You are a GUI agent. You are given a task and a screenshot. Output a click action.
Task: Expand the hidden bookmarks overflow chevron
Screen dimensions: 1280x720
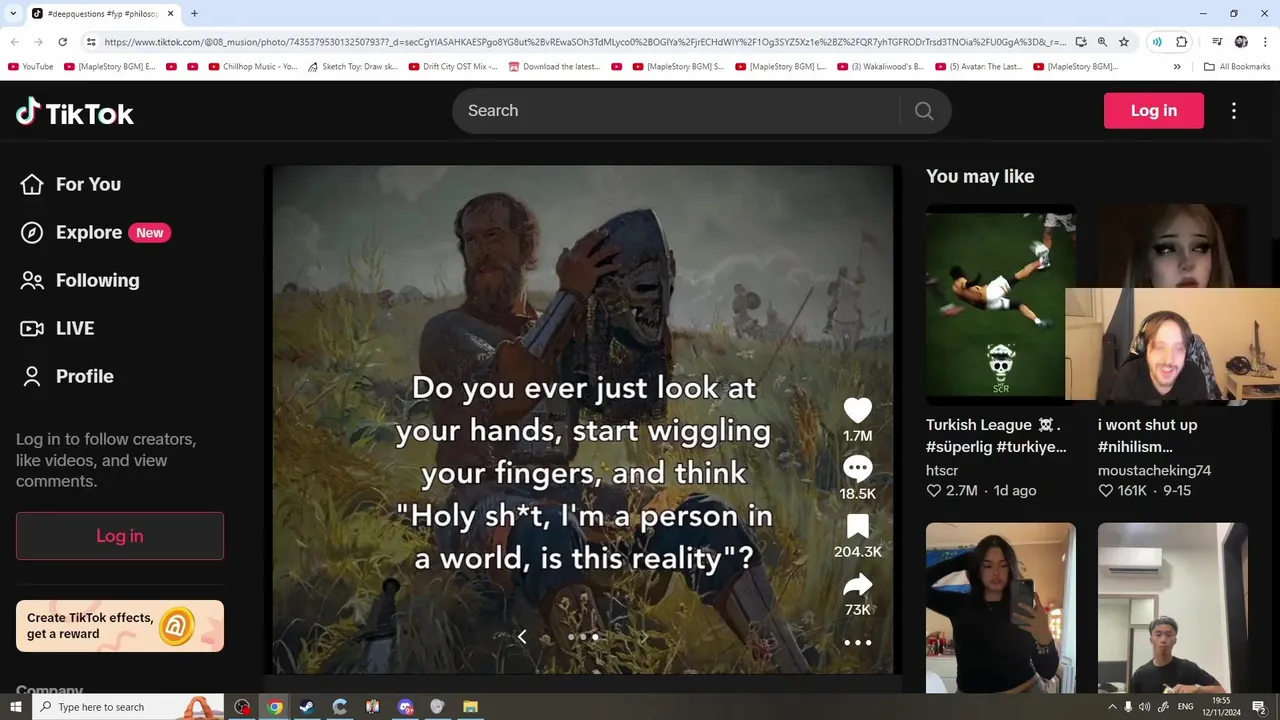(1177, 67)
